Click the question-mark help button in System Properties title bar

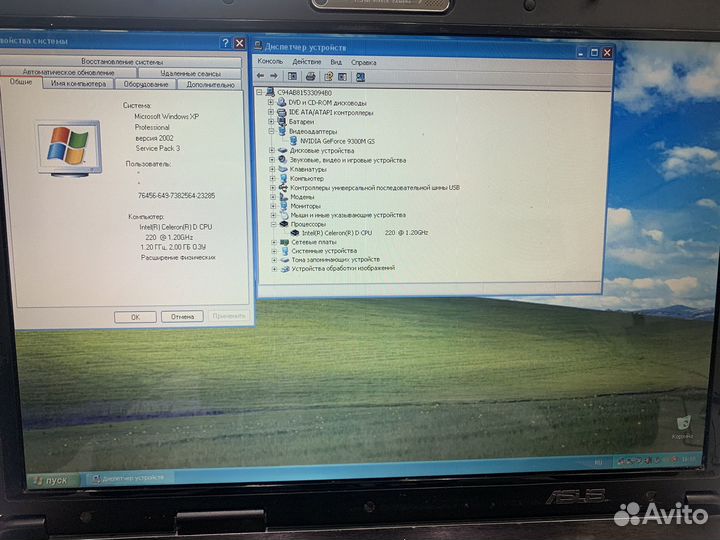pyautogui.click(x=225, y=43)
